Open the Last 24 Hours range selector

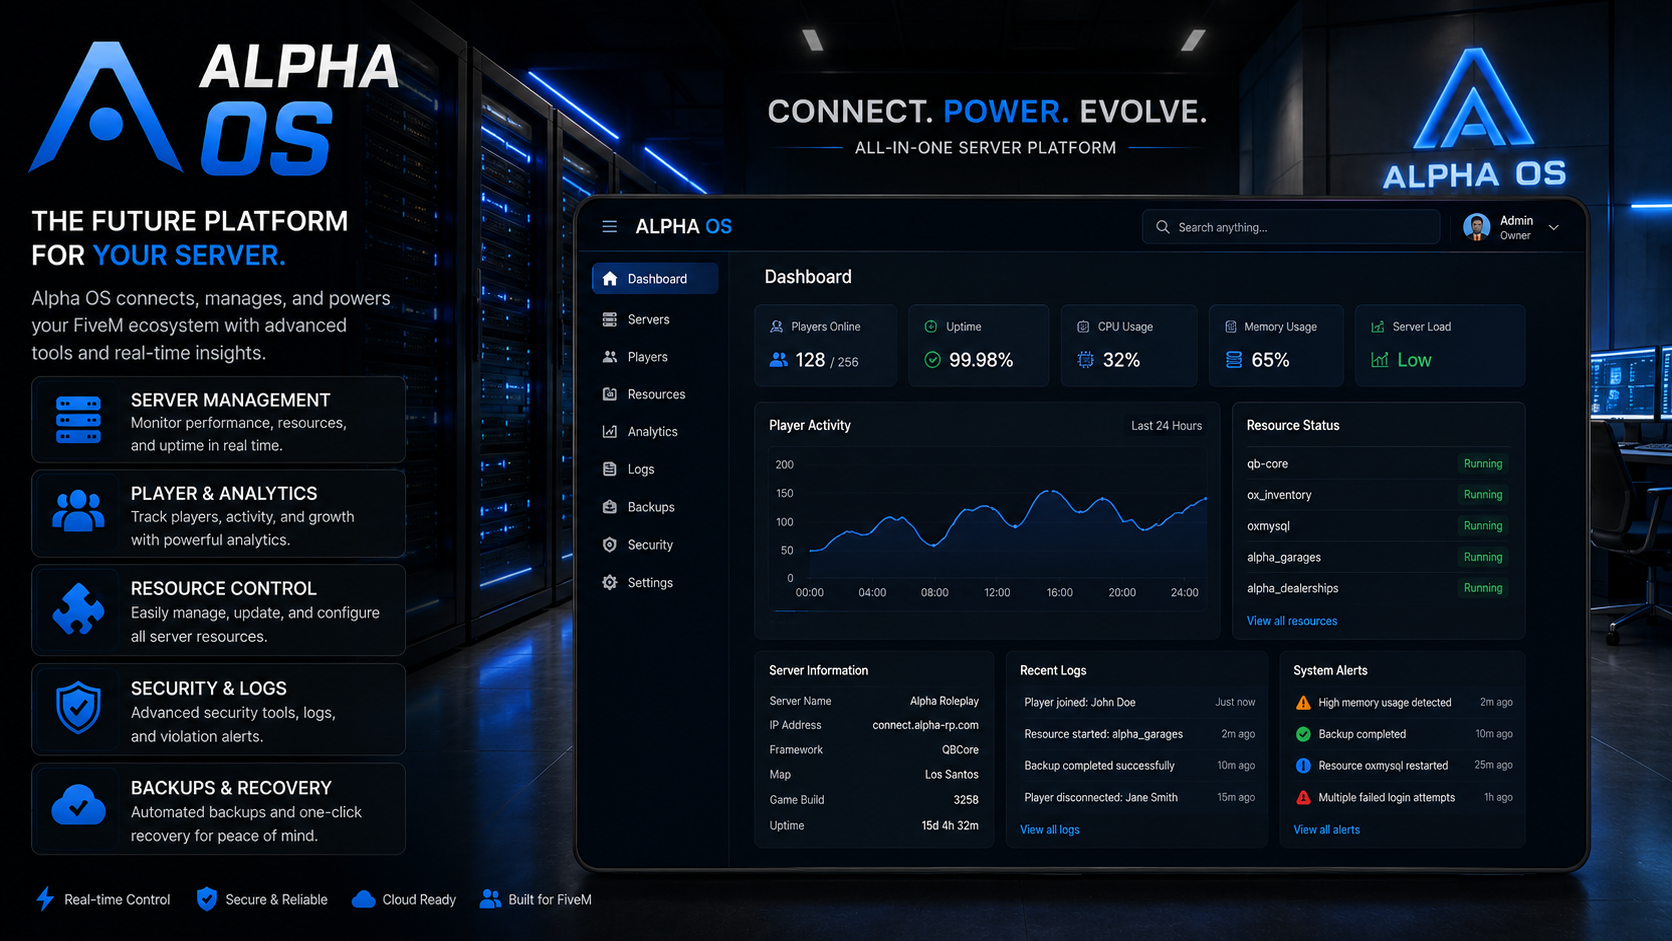tap(1166, 426)
